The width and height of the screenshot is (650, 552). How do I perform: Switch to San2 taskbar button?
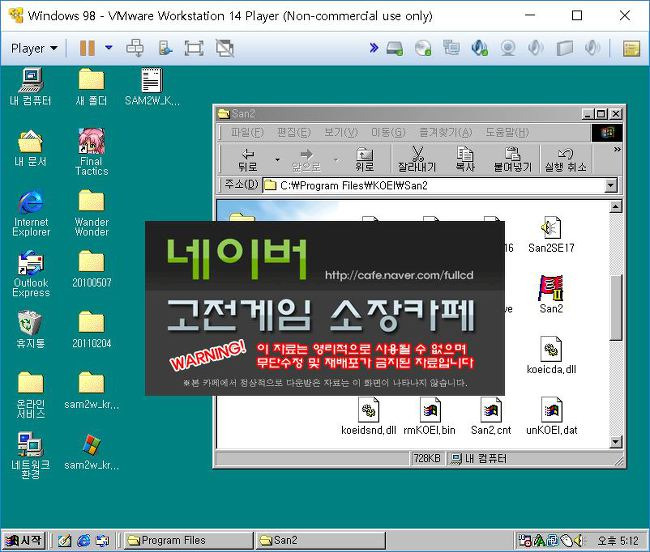(x=320, y=540)
